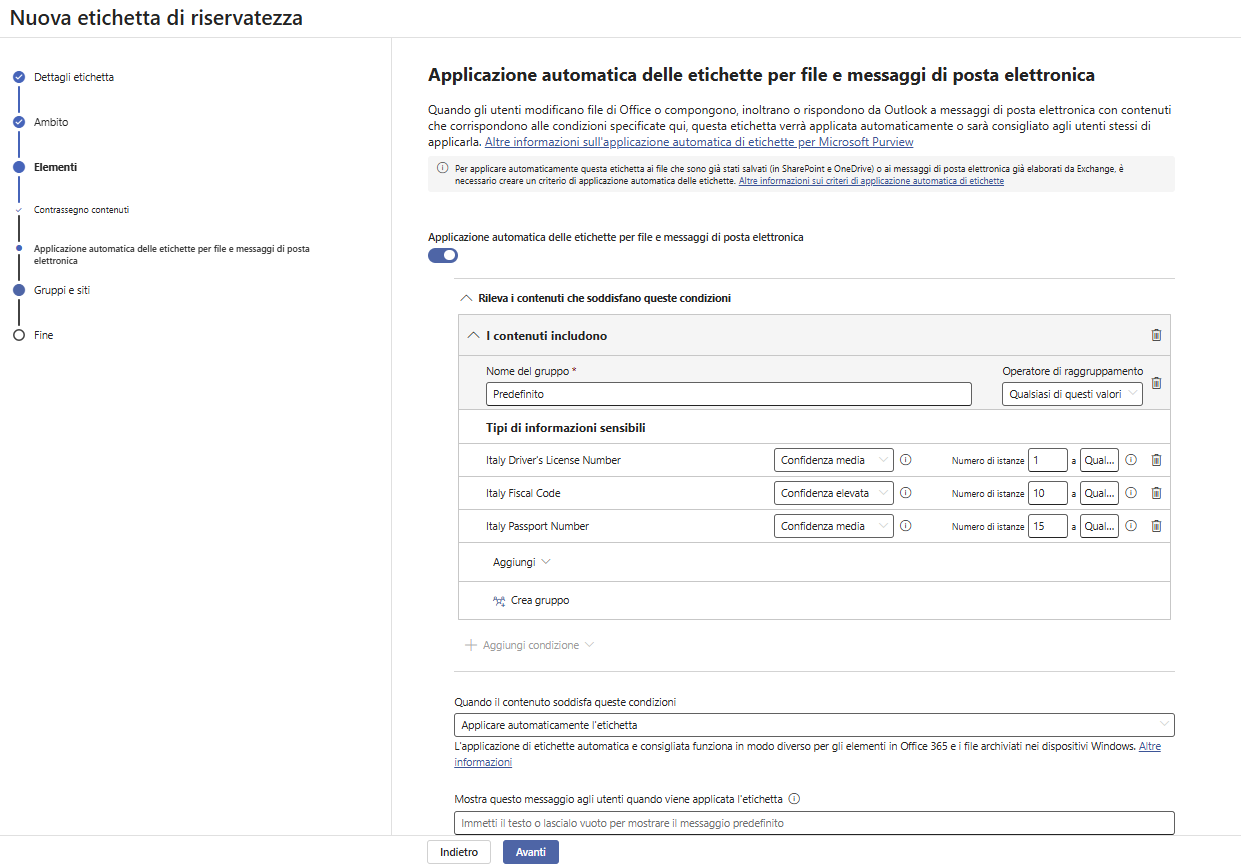The image size is (1241, 865).
Task: Collapse 'Rileva i contenuti' section
Action: (465, 298)
